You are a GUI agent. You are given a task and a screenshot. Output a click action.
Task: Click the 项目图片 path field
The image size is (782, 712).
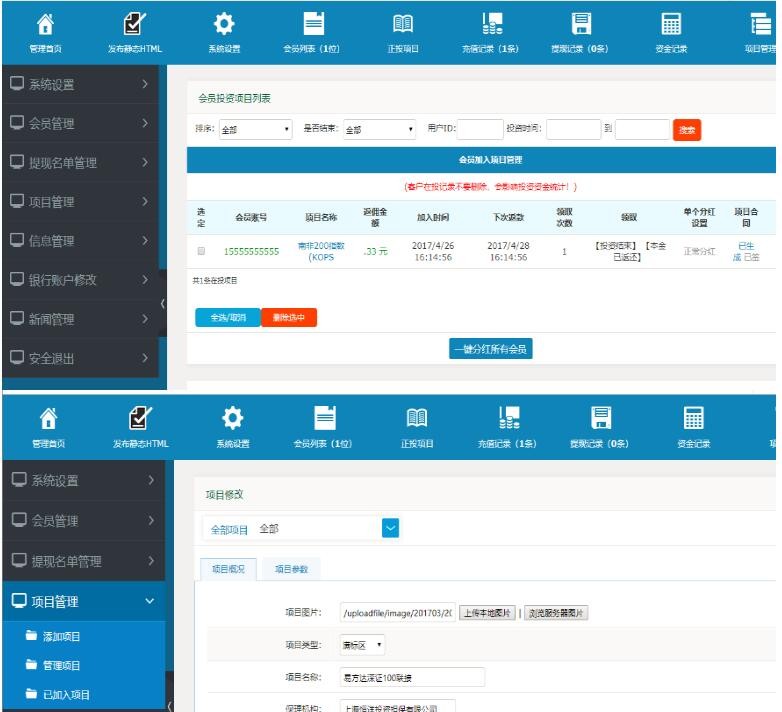pyautogui.click(x=397, y=613)
